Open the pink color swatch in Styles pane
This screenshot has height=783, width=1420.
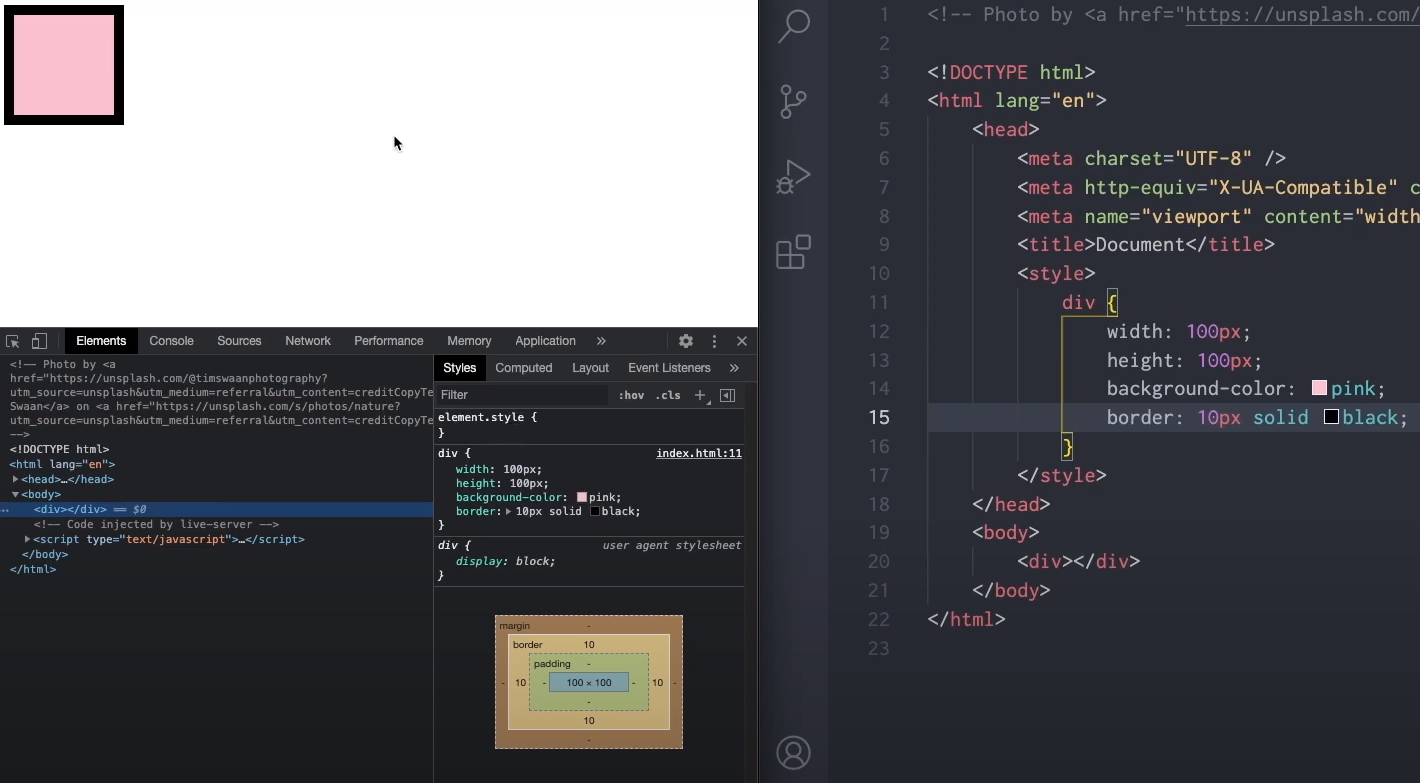582,497
